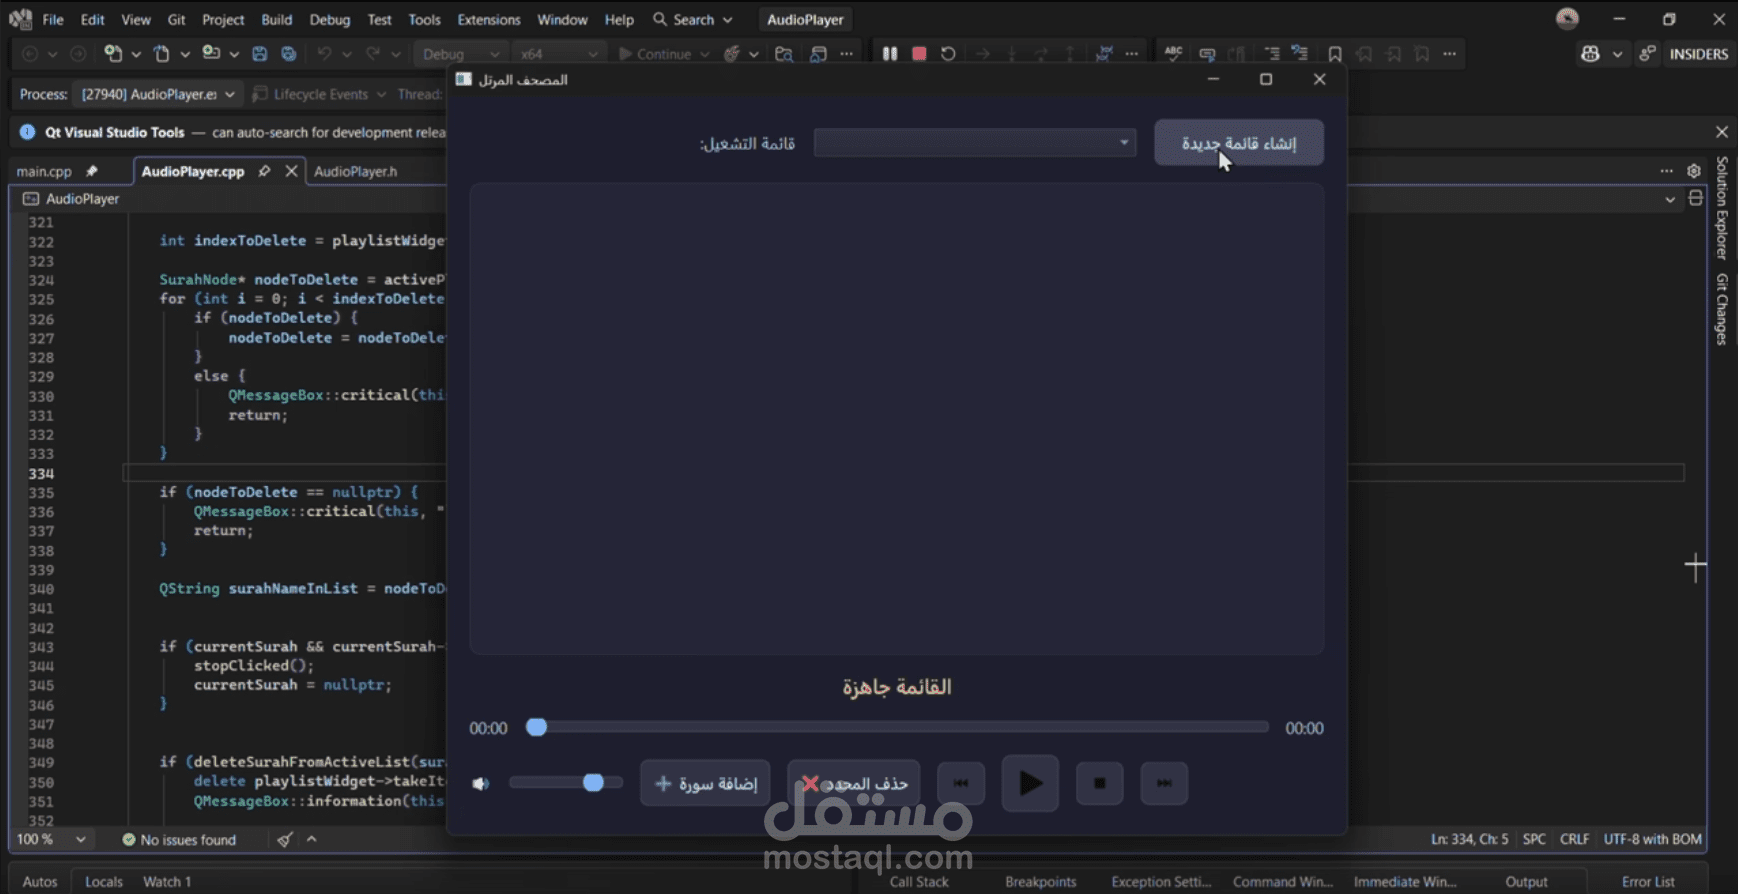This screenshot has height=894, width=1738.
Task: Open the x64 platform dropdown
Action: tap(558, 54)
